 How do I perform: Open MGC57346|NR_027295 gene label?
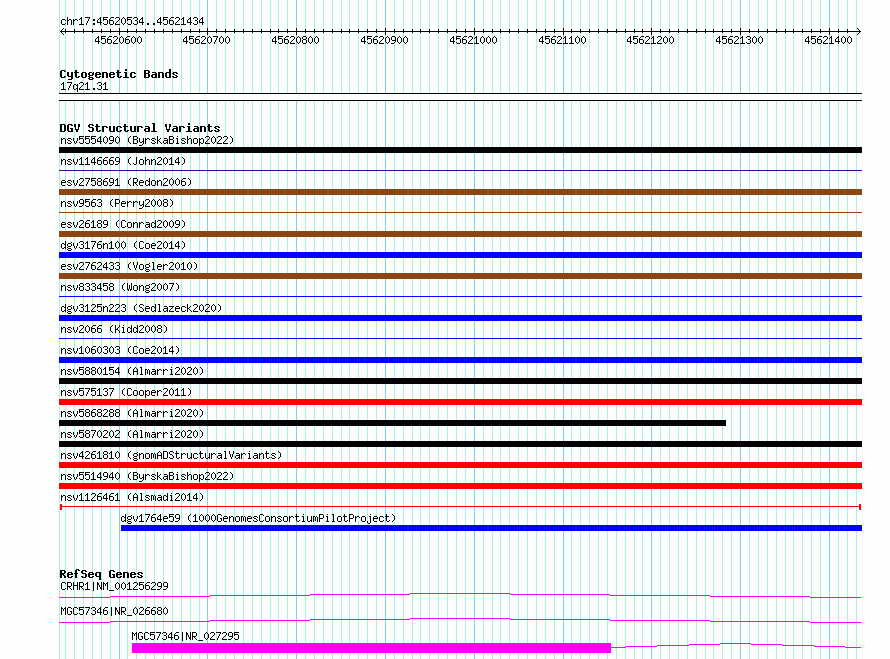pyautogui.click(x=185, y=636)
